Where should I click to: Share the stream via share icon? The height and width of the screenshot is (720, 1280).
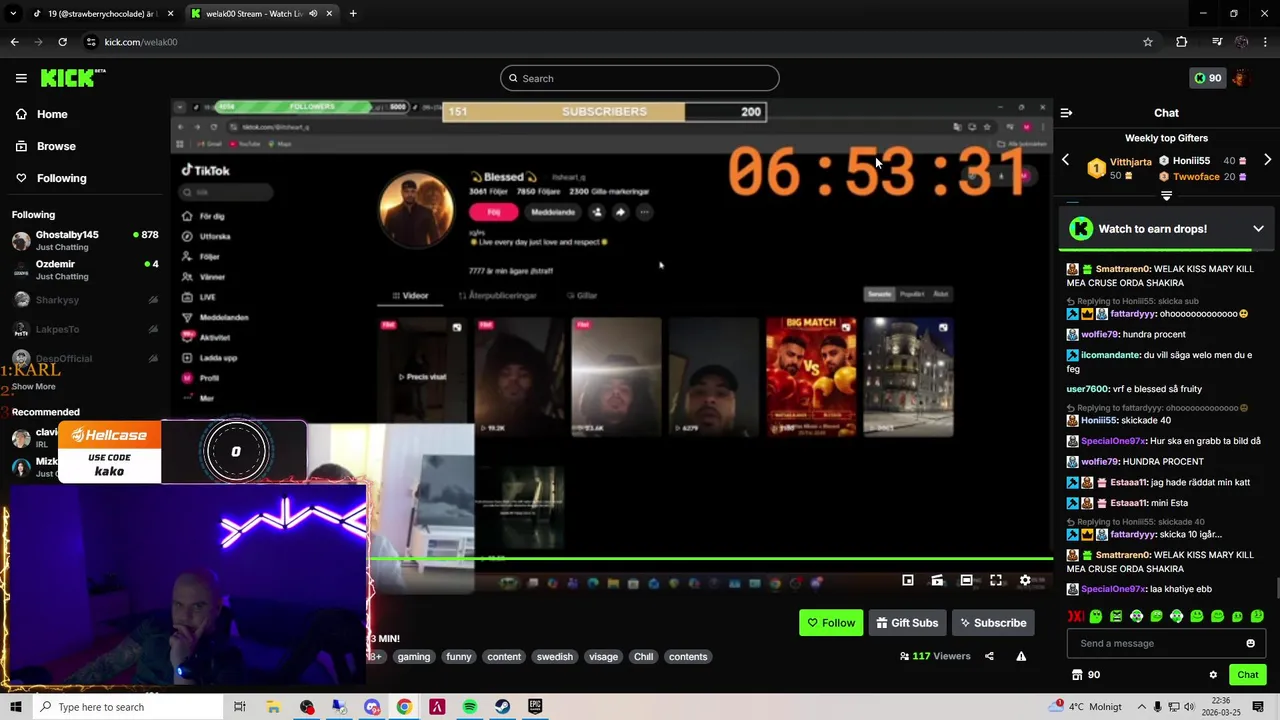[x=989, y=656]
